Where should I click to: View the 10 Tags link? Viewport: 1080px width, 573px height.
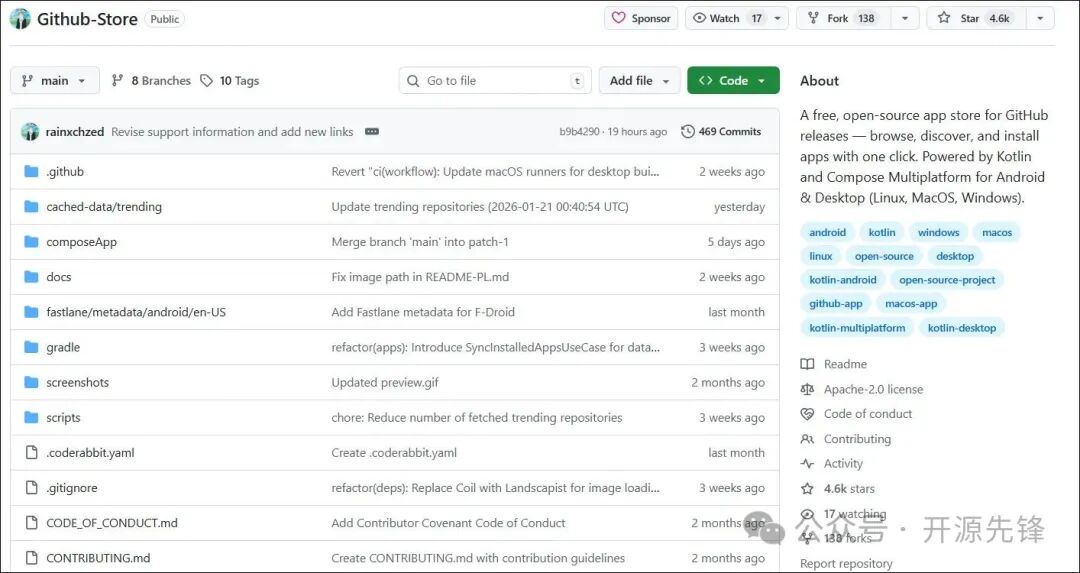229,81
